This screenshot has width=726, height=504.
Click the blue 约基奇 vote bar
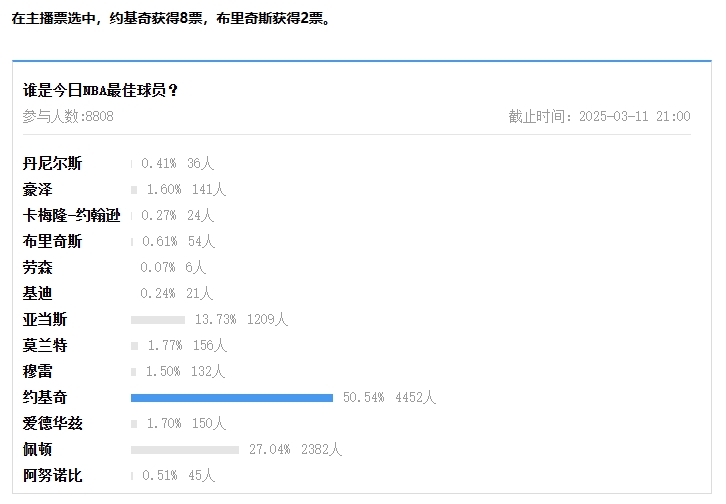pos(232,398)
